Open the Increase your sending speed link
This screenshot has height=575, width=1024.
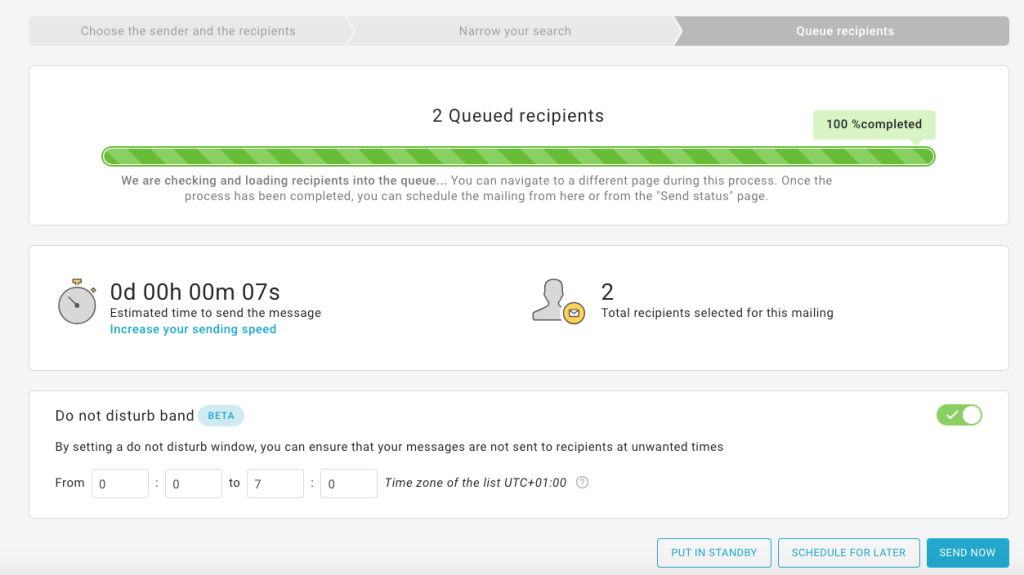tap(193, 329)
